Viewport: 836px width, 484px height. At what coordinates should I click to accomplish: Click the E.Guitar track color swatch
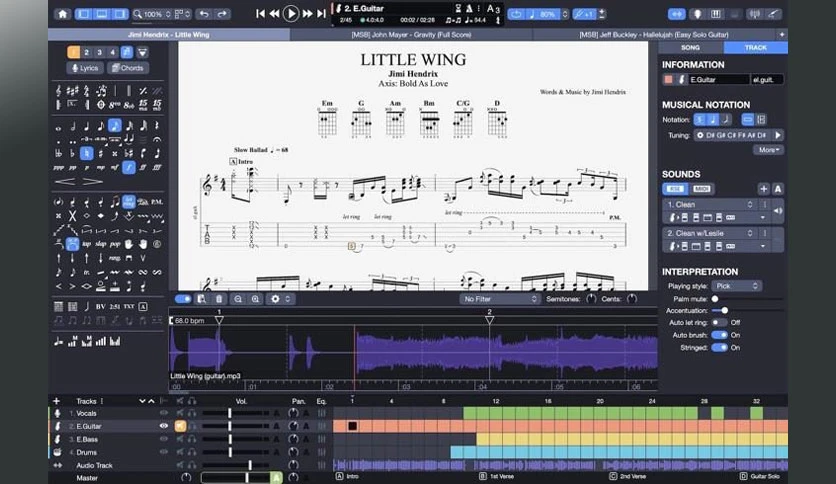click(x=668, y=79)
